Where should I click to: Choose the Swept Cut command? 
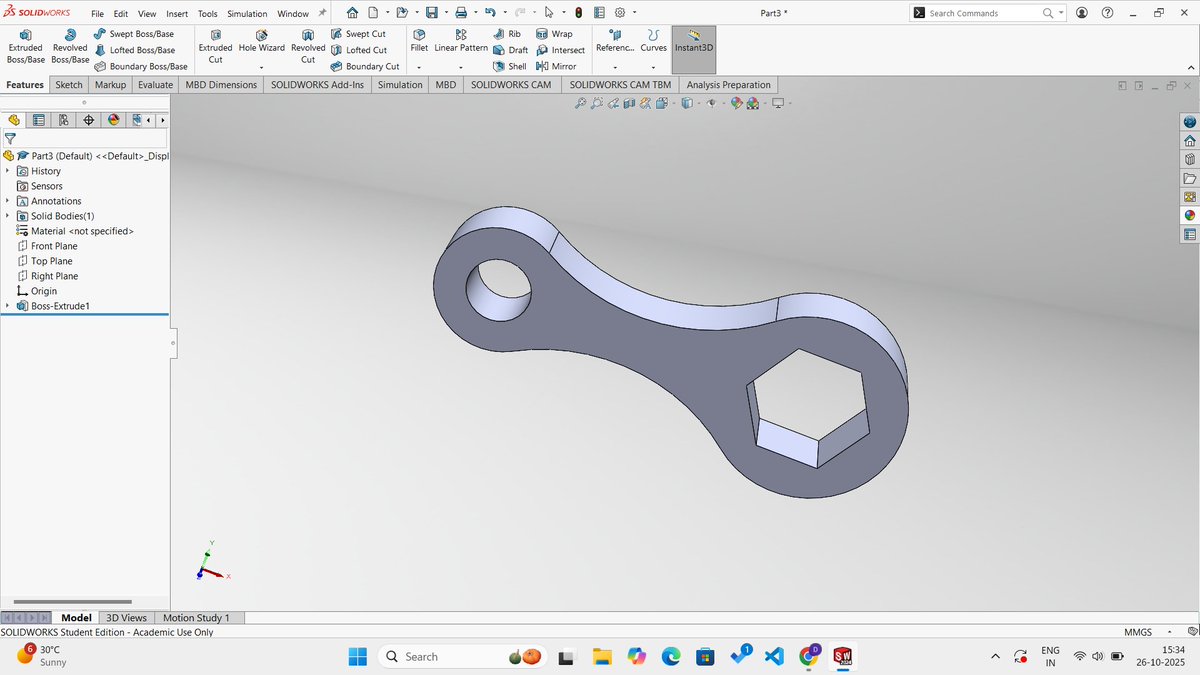click(x=357, y=34)
